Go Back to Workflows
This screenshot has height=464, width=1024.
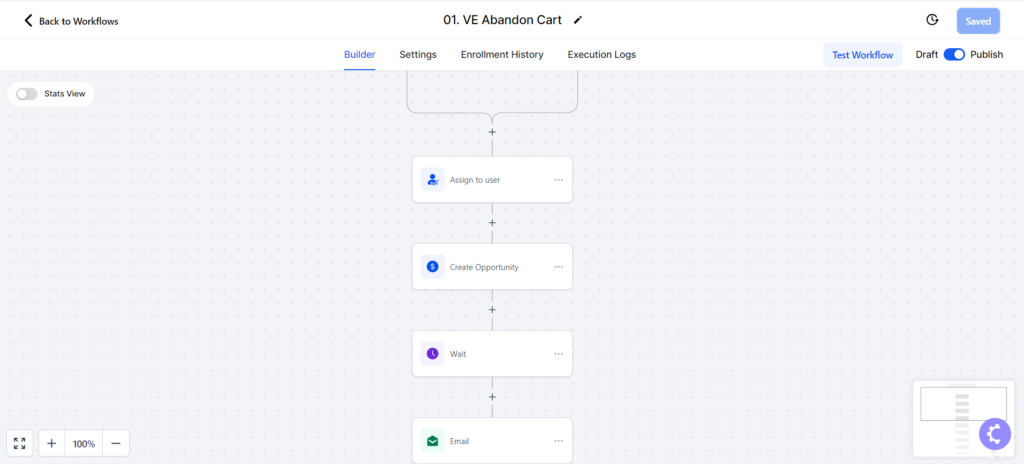pos(71,21)
